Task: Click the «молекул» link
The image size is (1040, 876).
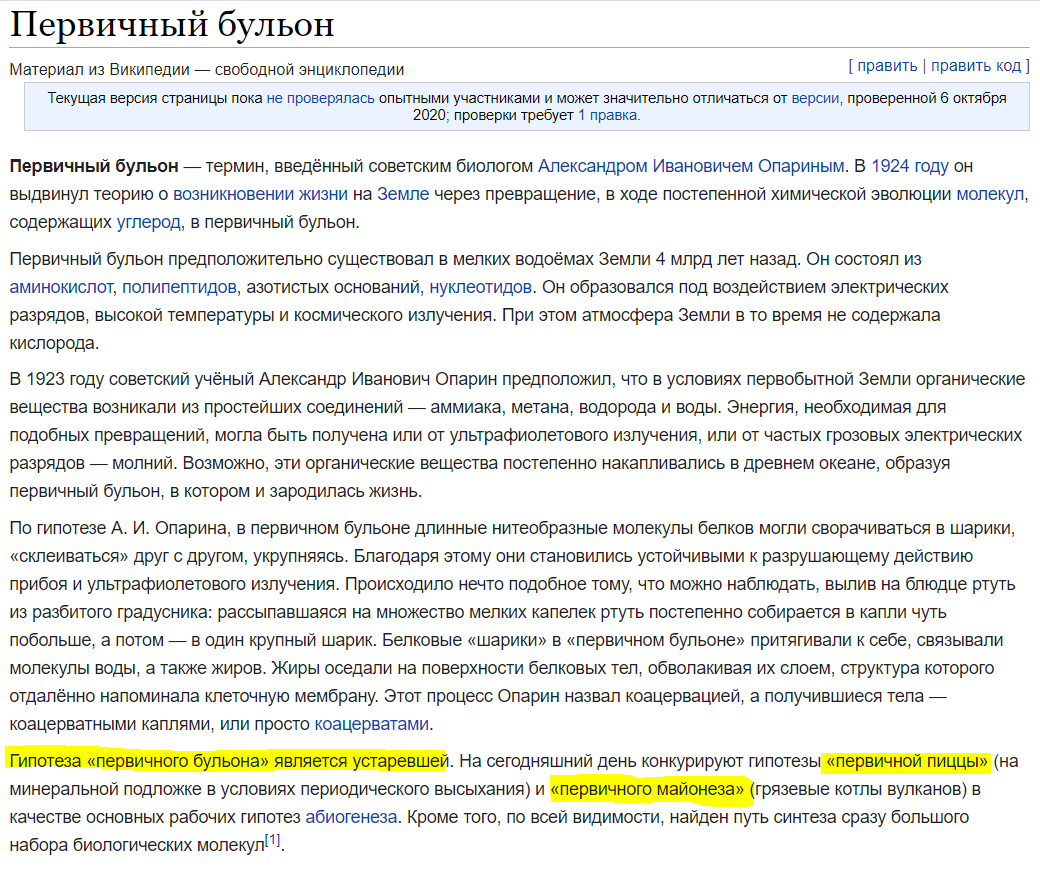Action: [990, 194]
